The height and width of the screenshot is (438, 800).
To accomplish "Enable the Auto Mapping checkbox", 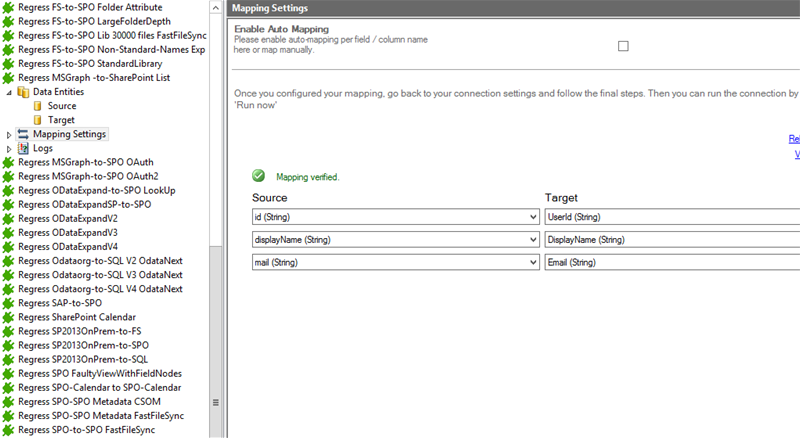I will point(623,46).
